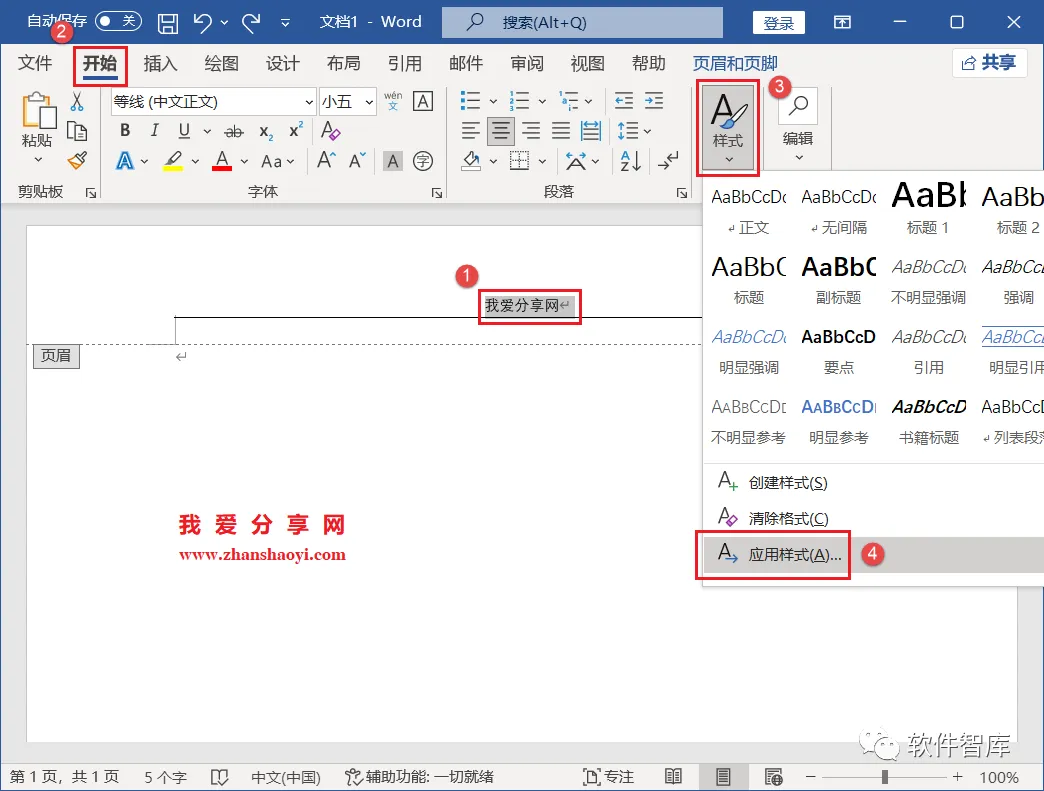Increase paragraph indent
The width and height of the screenshot is (1044, 791).
pyautogui.click(x=654, y=101)
